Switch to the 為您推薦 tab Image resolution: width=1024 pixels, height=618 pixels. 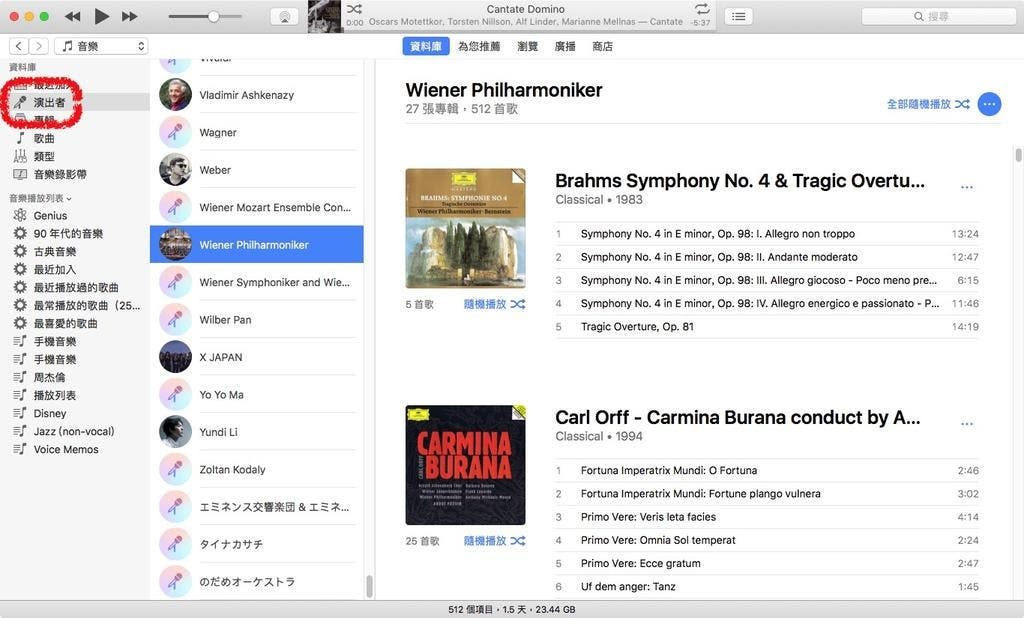point(479,46)
